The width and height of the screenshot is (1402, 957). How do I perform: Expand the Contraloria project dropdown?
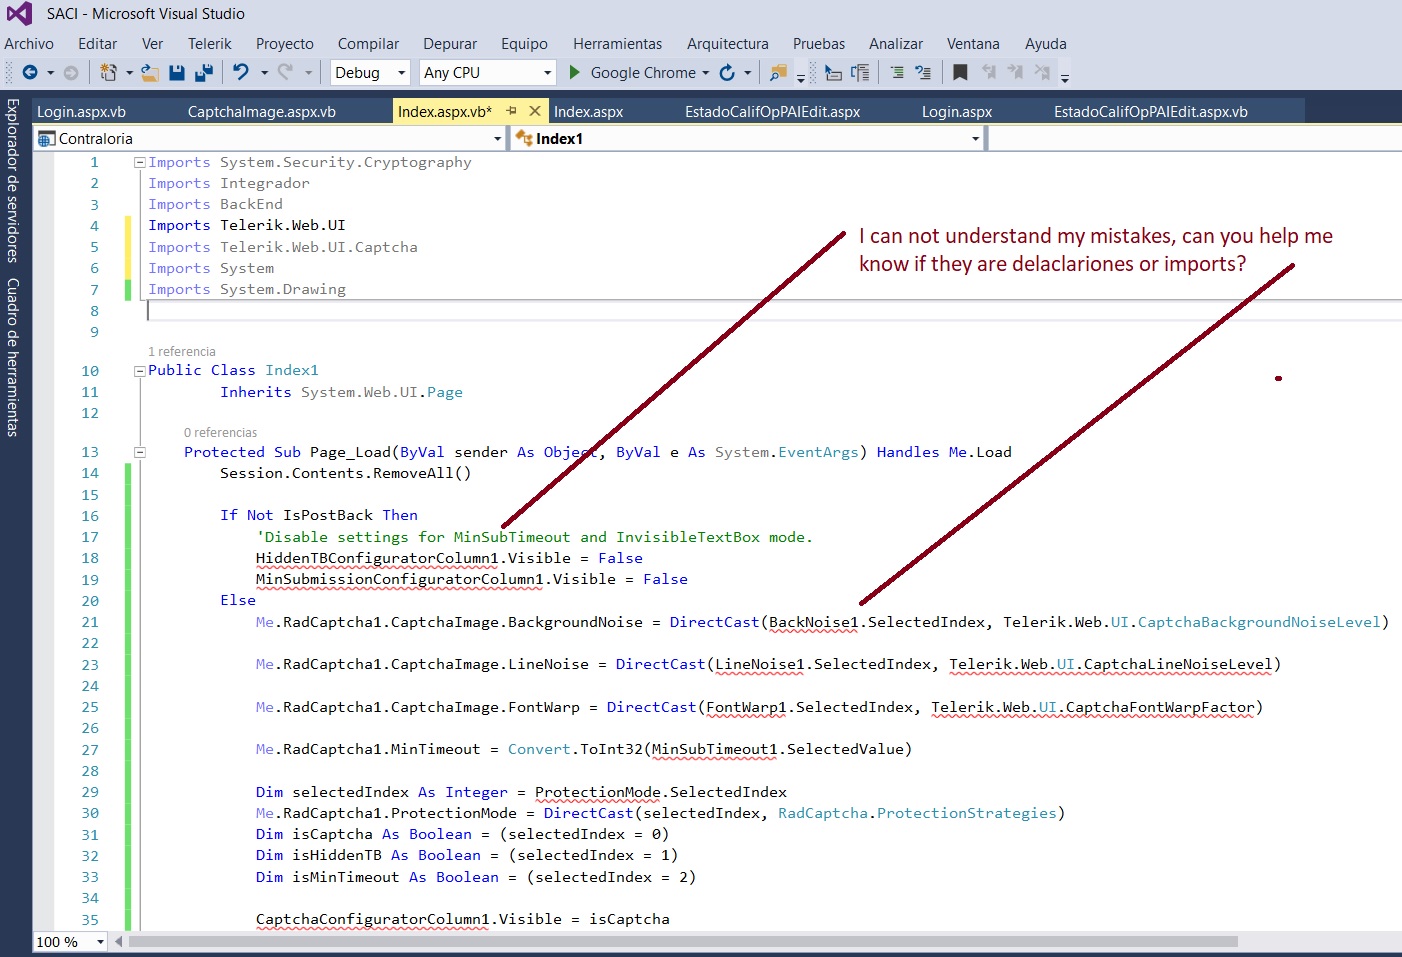[x=497, y=139]
